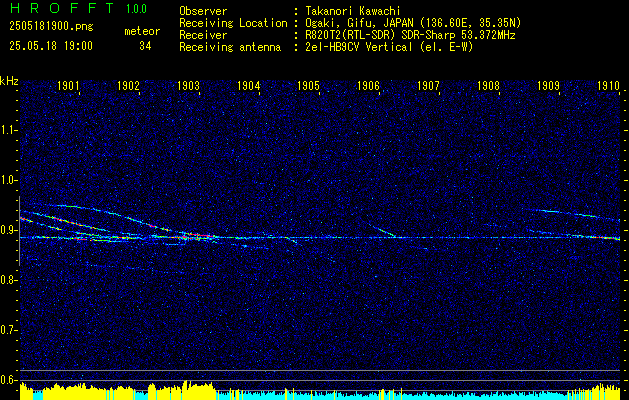Click the 1.1 kHz axis label
This screenshot has width=629, height=400.
click(8, 130)
